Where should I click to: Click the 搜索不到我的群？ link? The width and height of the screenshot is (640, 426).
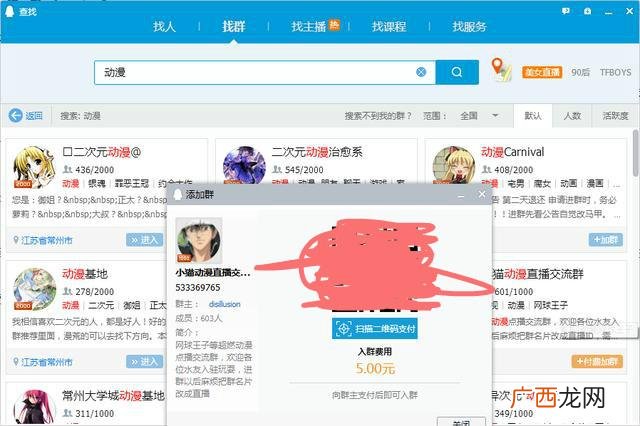click(378, 116)
